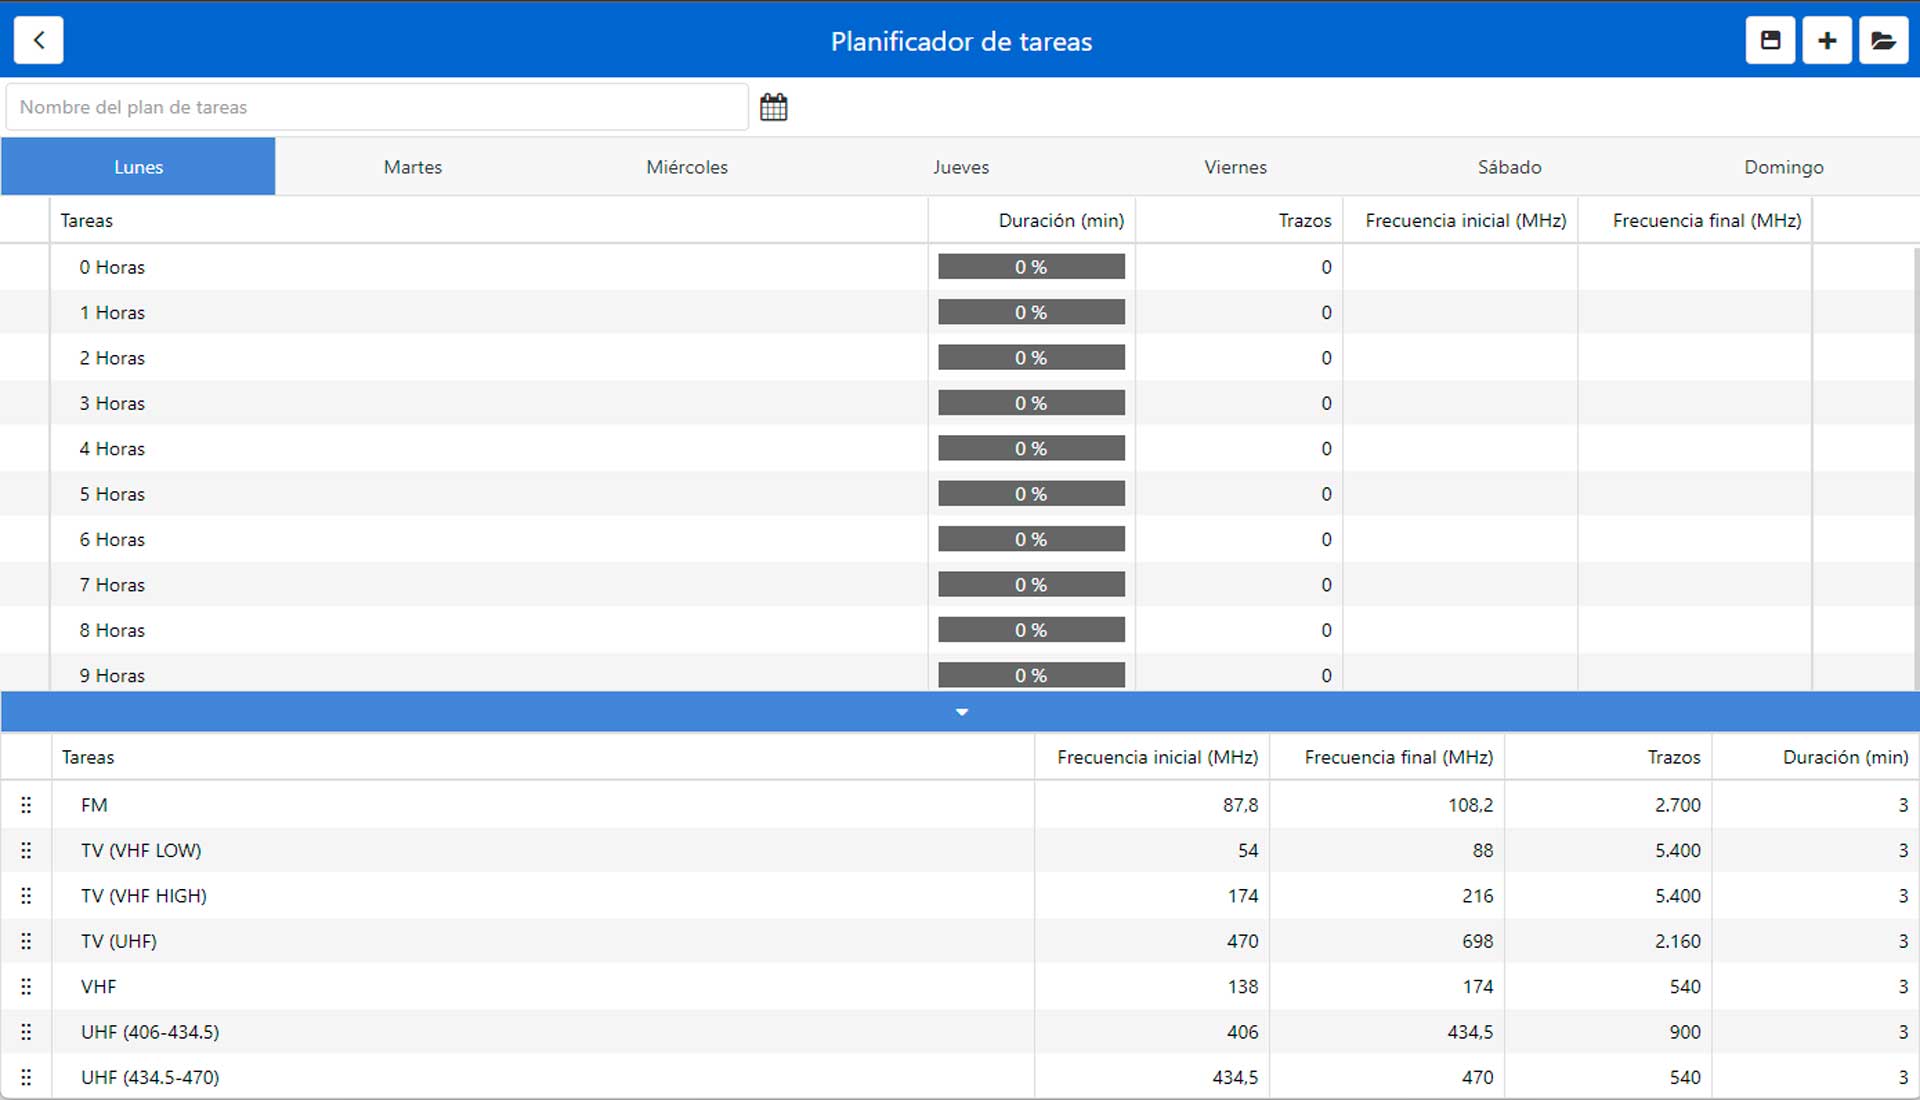
Task: Select the 0 Horas row
Action: pos(957,267)
